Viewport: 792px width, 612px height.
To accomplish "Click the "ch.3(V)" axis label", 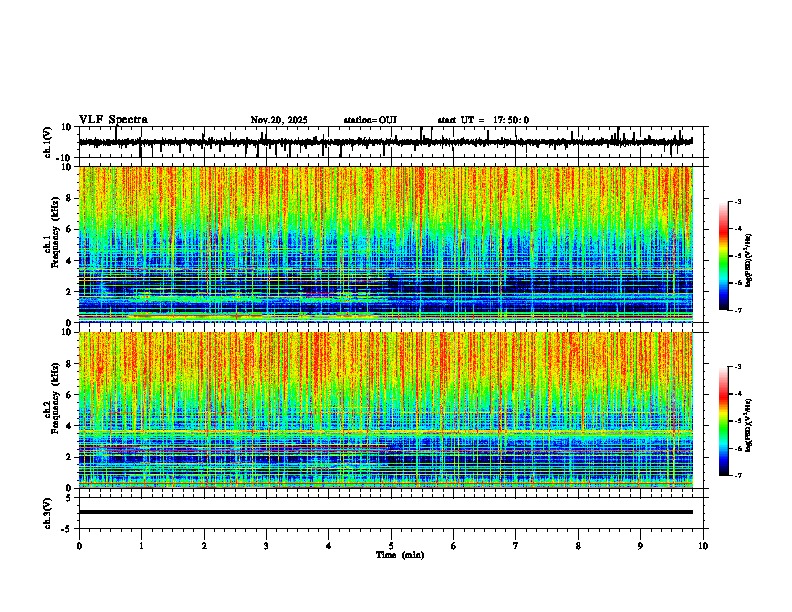I will click(48, 513).
